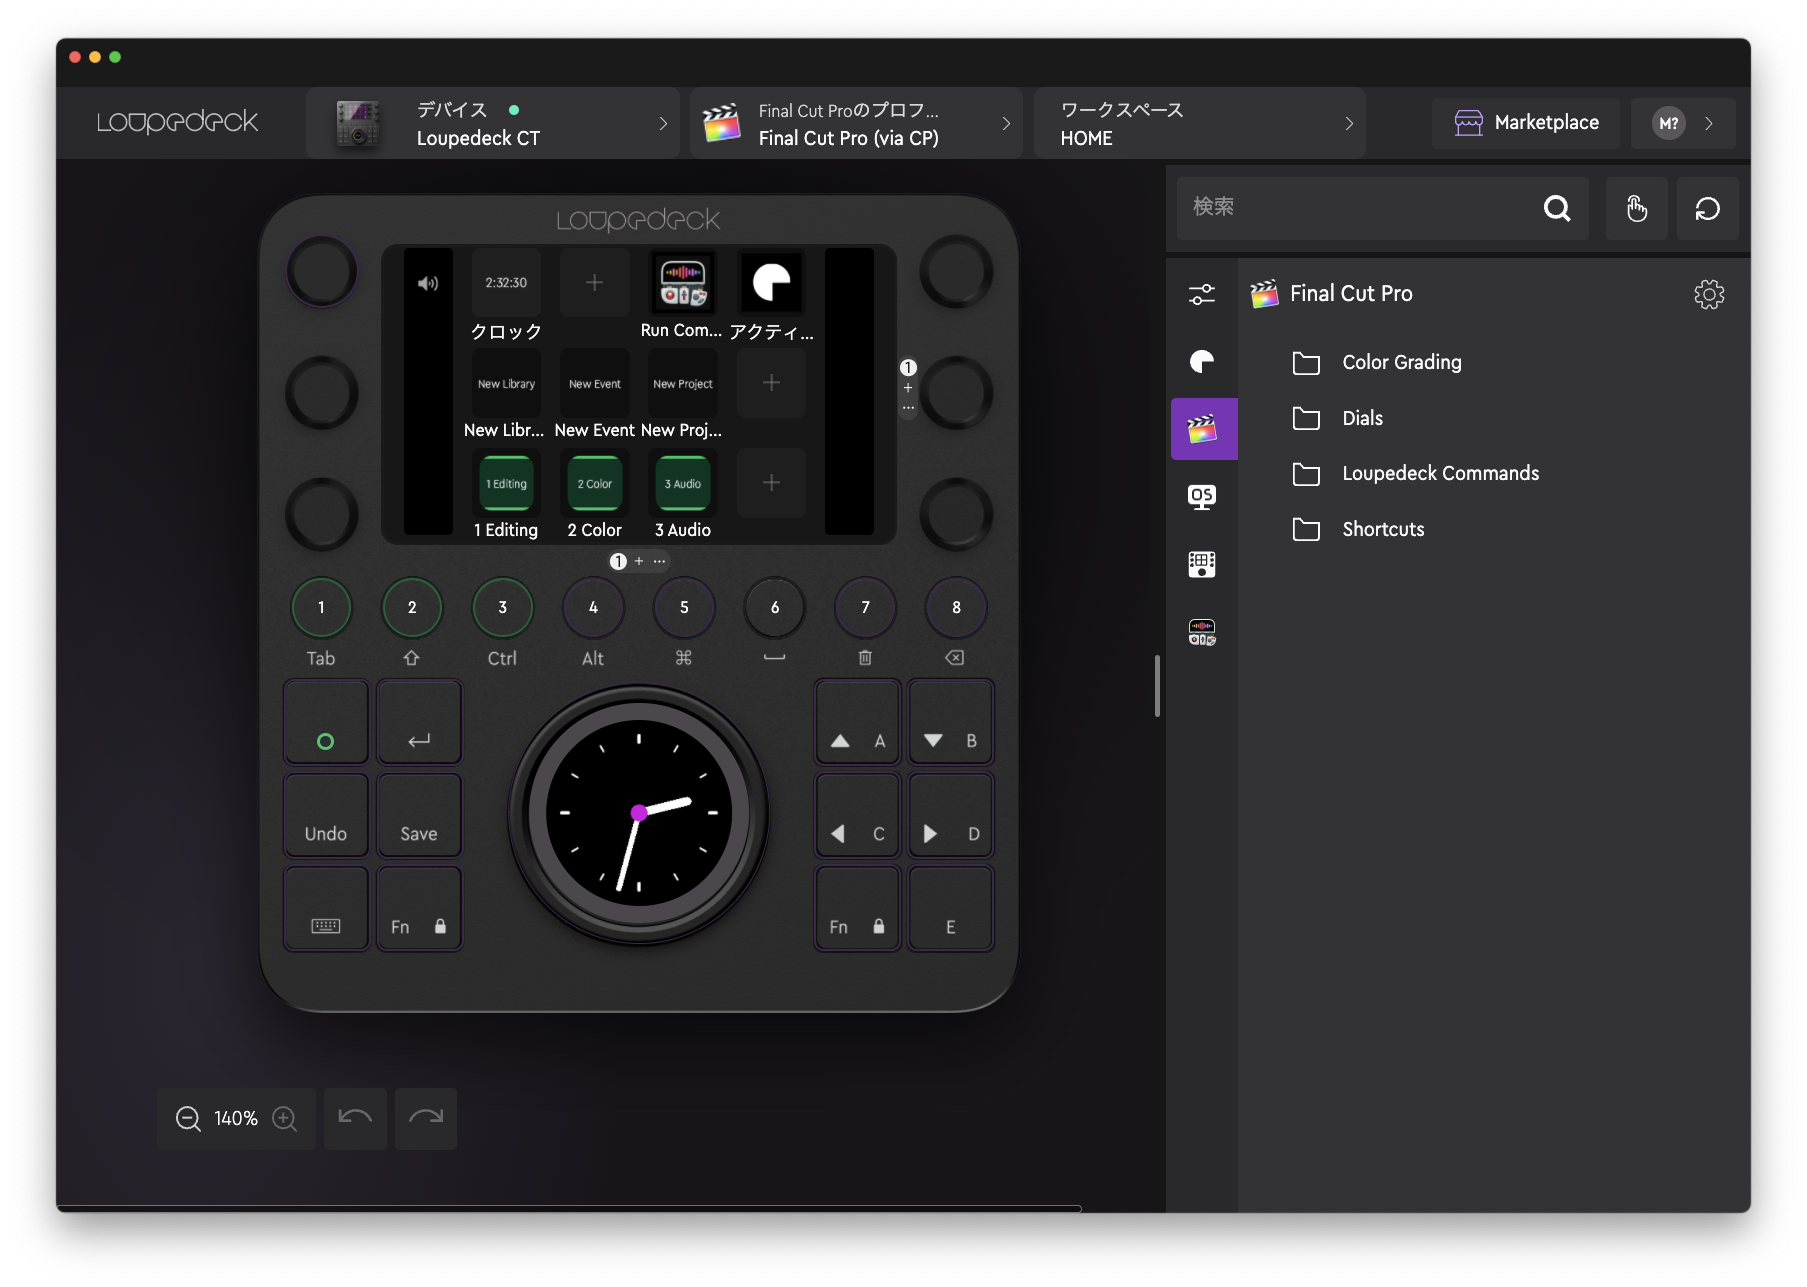Viewport: 1807px width, 1287px height.
Task: Select the keypad device sidebar icon
Action: (1202, 565)
